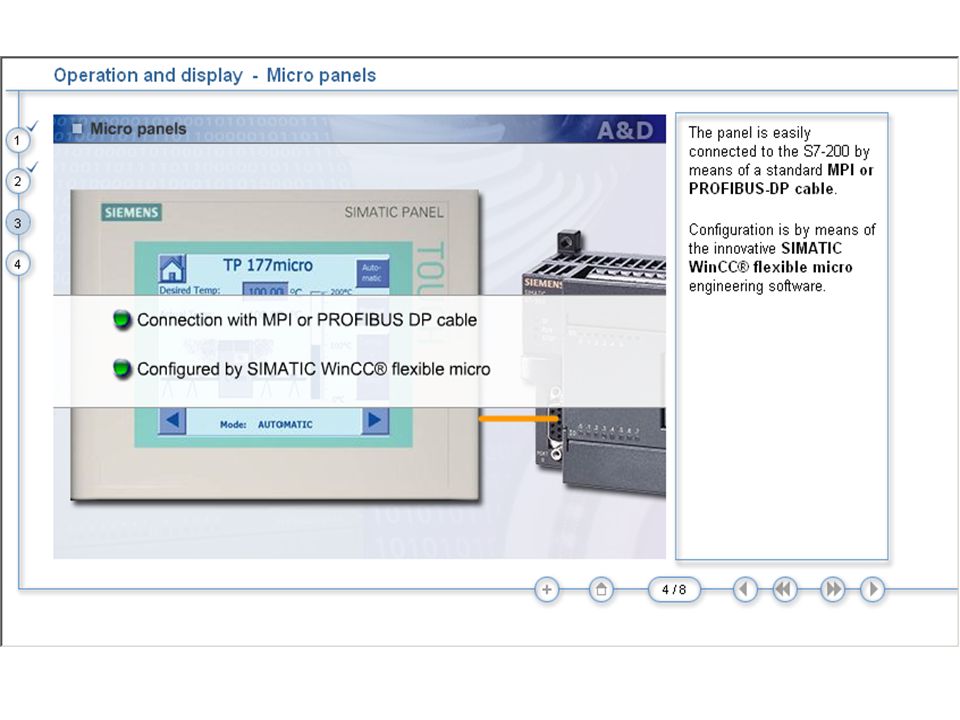
Task: Click the "SIMATIC PANEL" label
Action: [394, 212]
